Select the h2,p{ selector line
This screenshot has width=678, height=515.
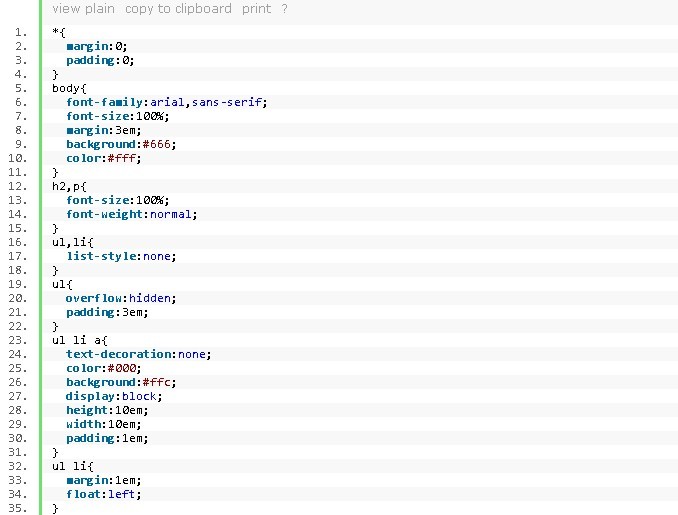coord(69,186)
